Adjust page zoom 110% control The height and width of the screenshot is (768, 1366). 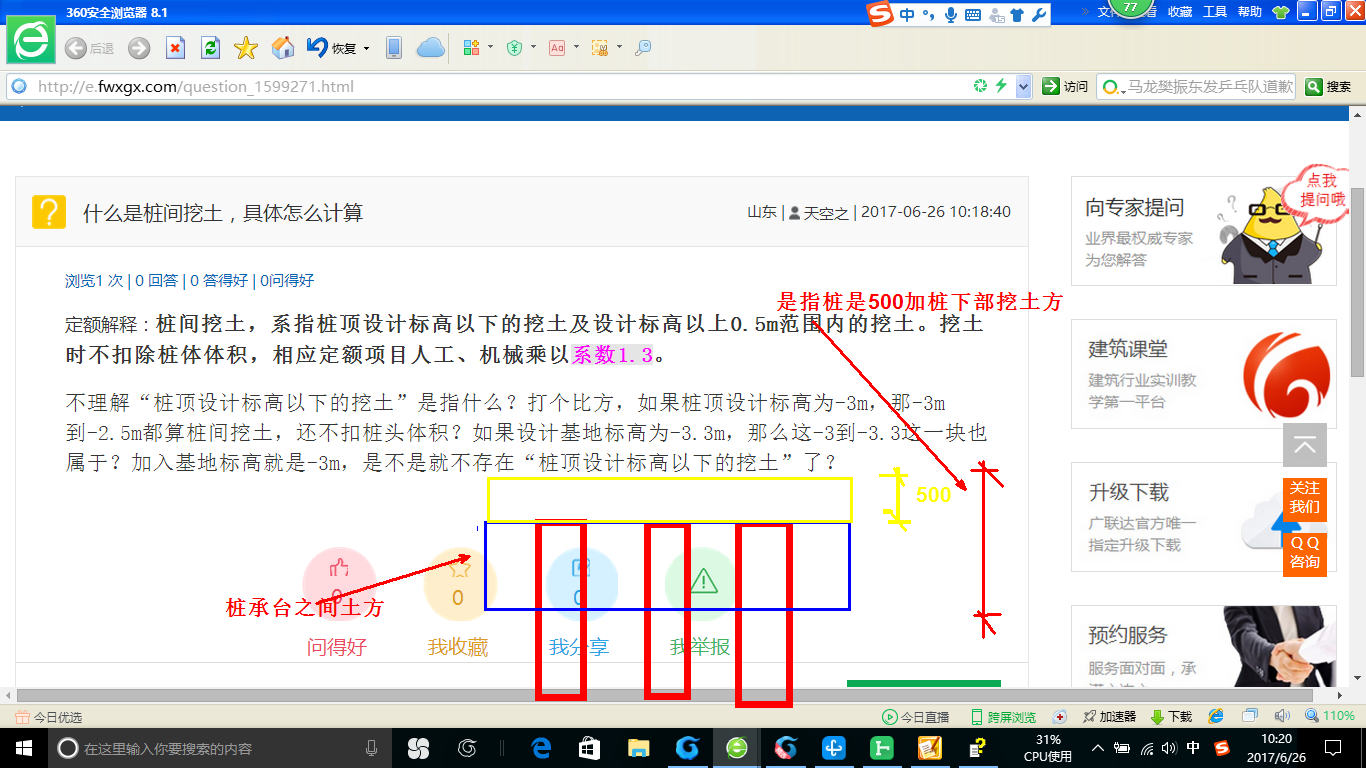pyautogui.click(x=1330, y=716)
